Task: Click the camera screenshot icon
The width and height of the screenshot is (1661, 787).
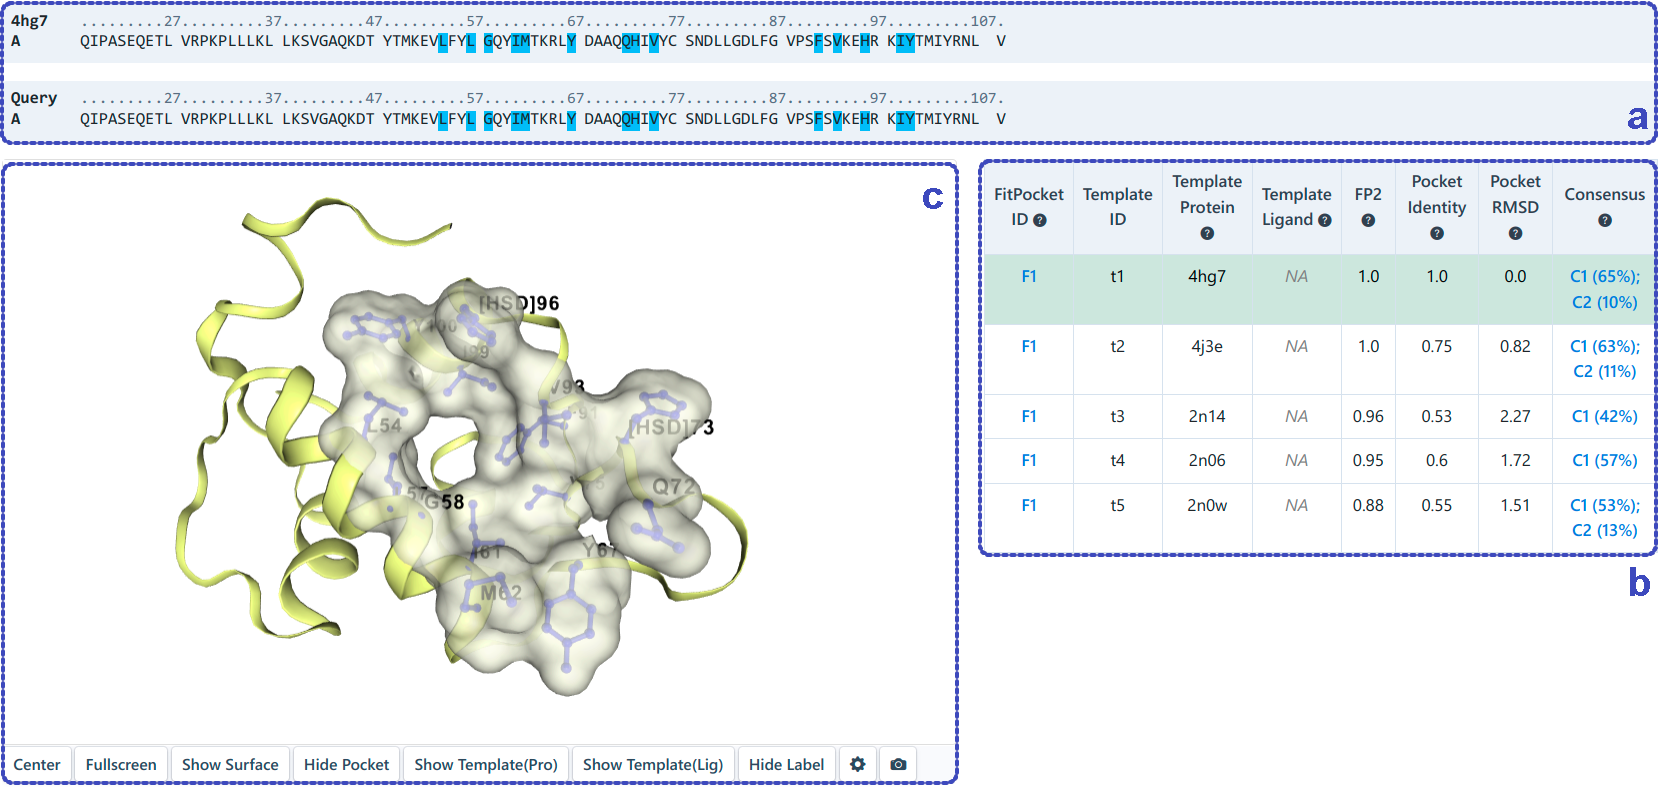Action: pos(898,764)
